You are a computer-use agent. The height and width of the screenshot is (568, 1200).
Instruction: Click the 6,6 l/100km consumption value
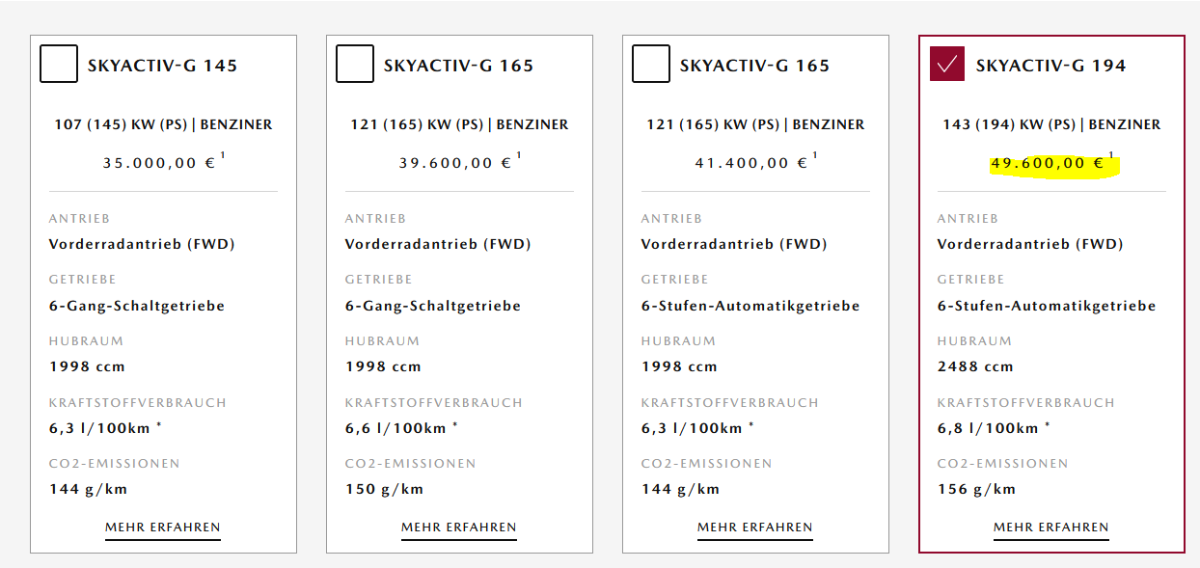click(396, 428)
